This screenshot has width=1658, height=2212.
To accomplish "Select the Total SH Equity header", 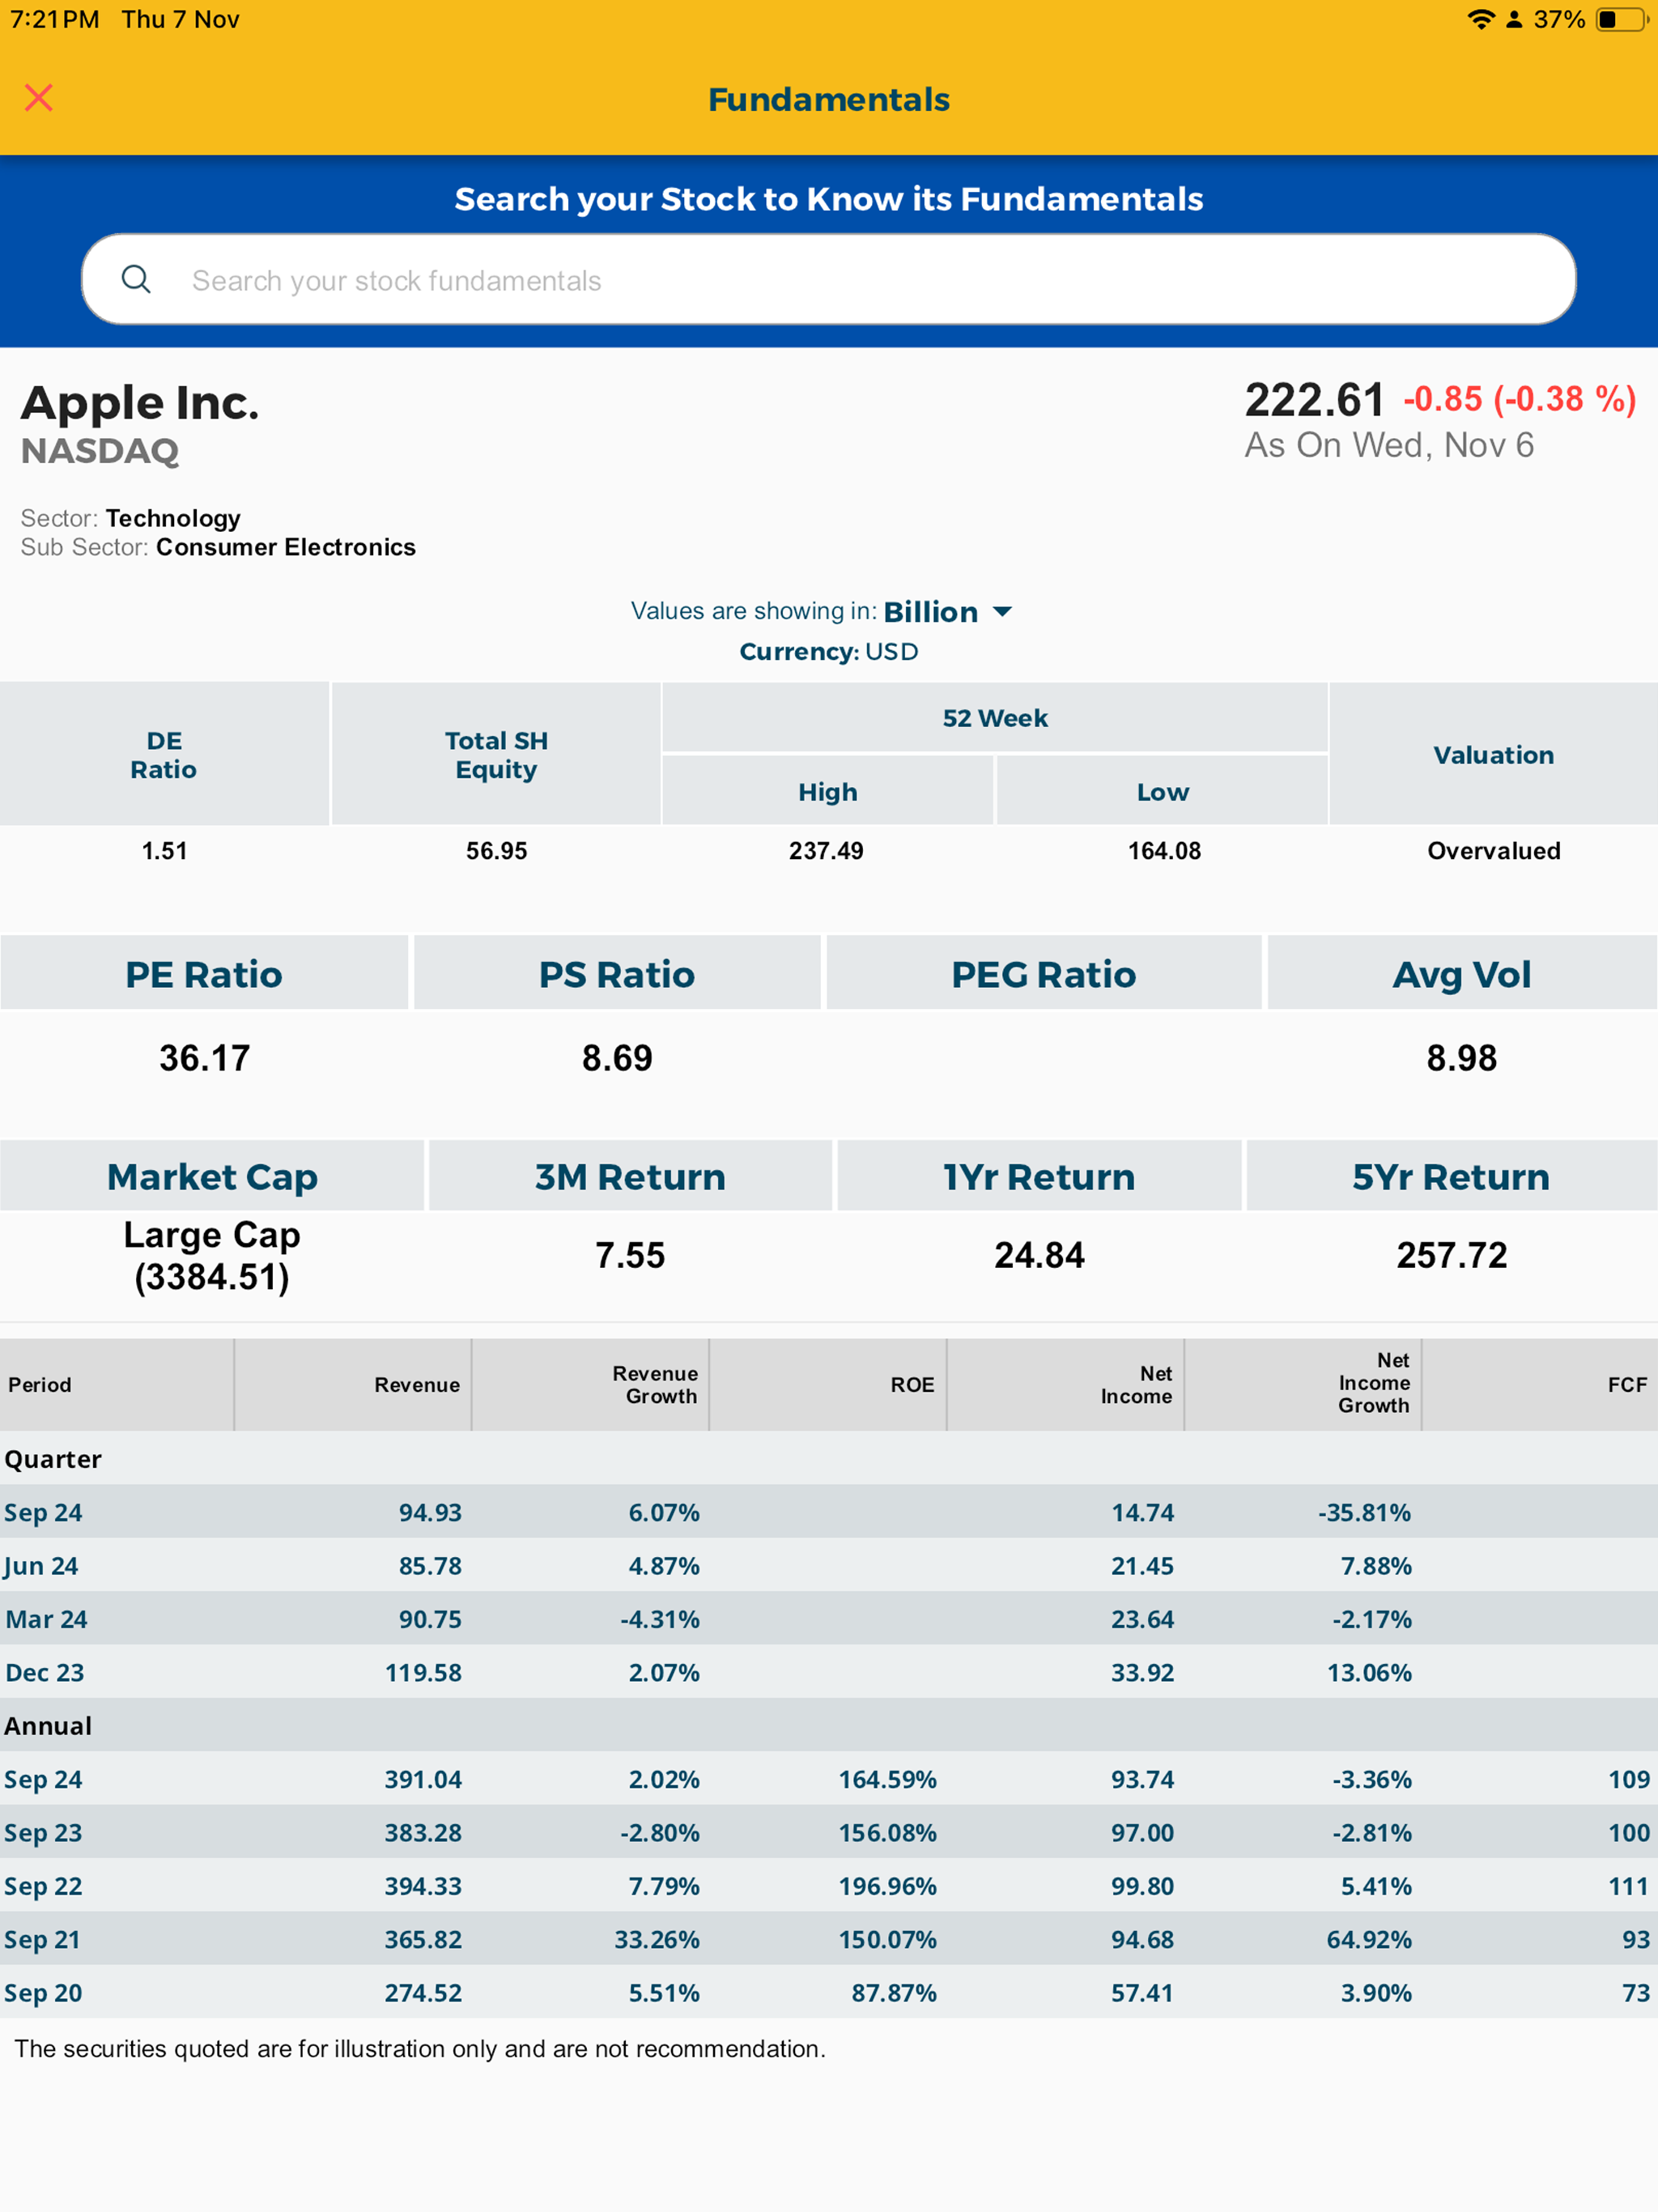I will coord(496,755).
